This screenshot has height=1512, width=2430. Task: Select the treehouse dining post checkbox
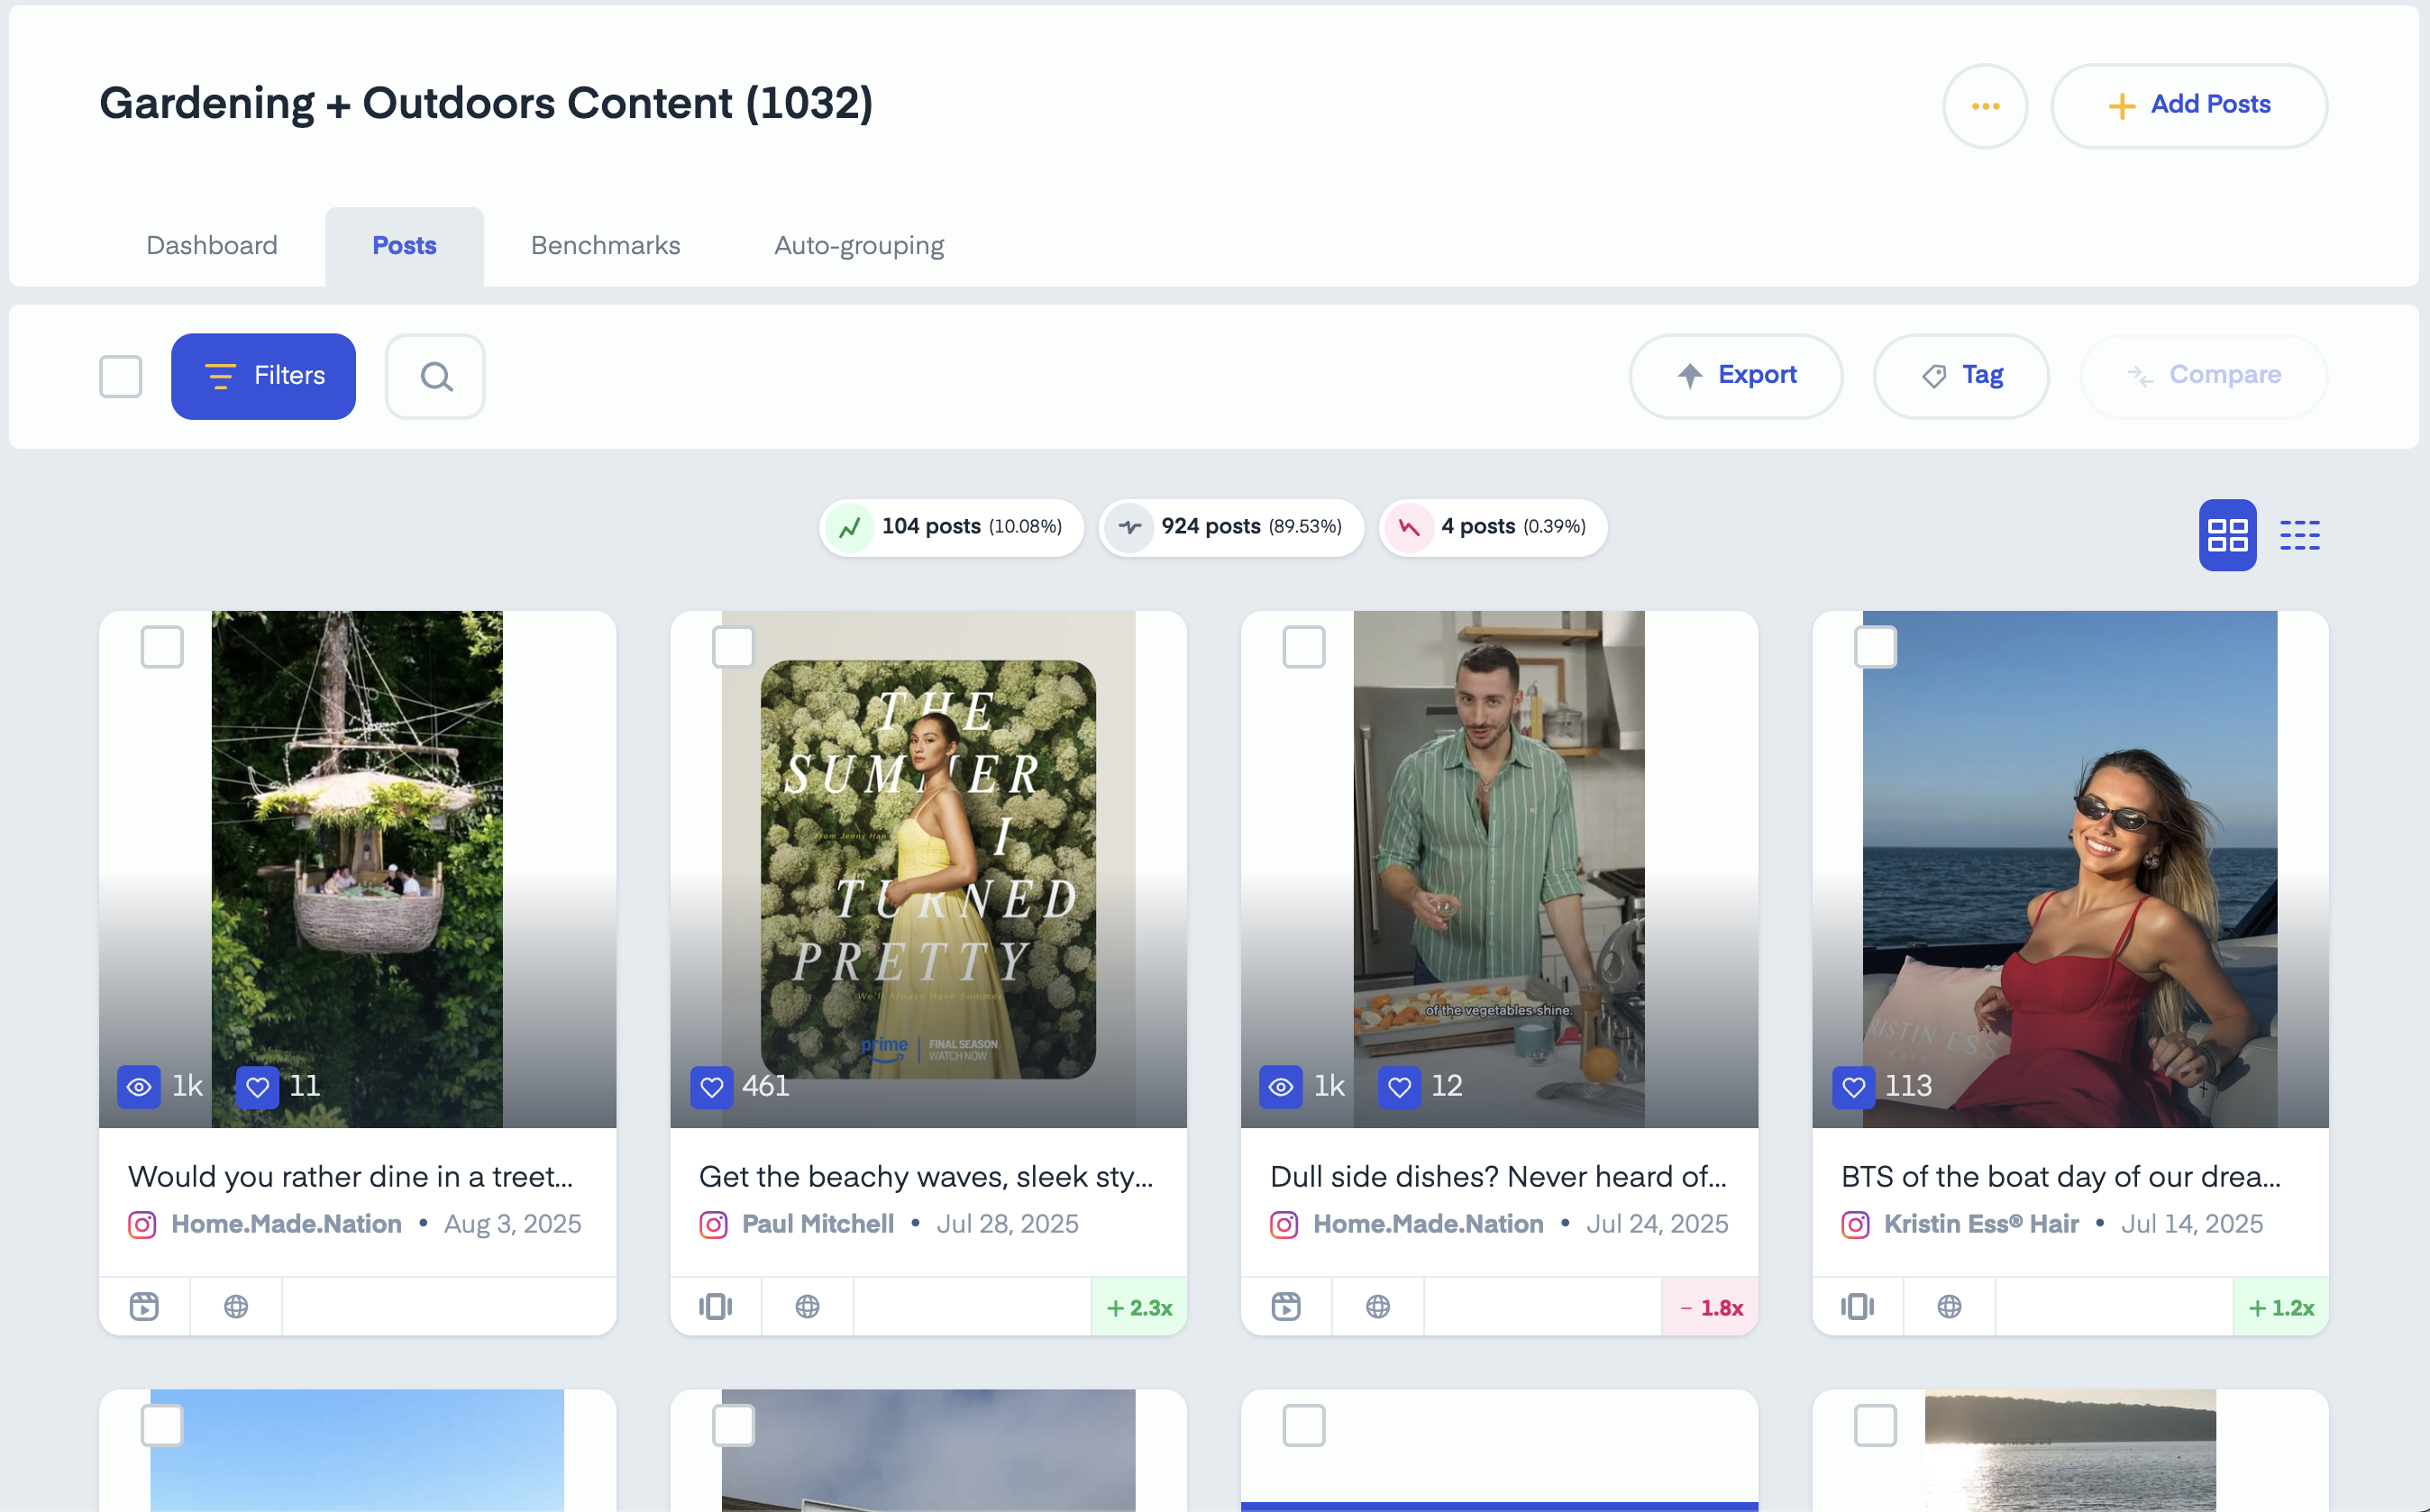pyautogui.click(x=162, y=647)
